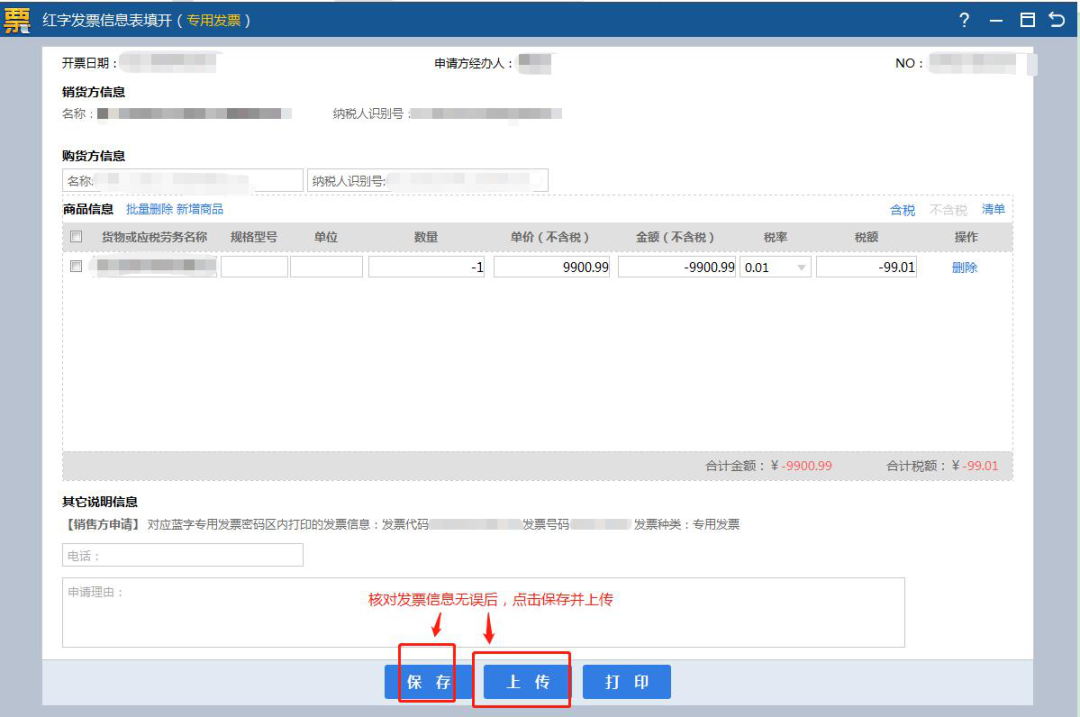
Task: Click the 申请理由 reason text area
Action: click(x=483, y=612)
